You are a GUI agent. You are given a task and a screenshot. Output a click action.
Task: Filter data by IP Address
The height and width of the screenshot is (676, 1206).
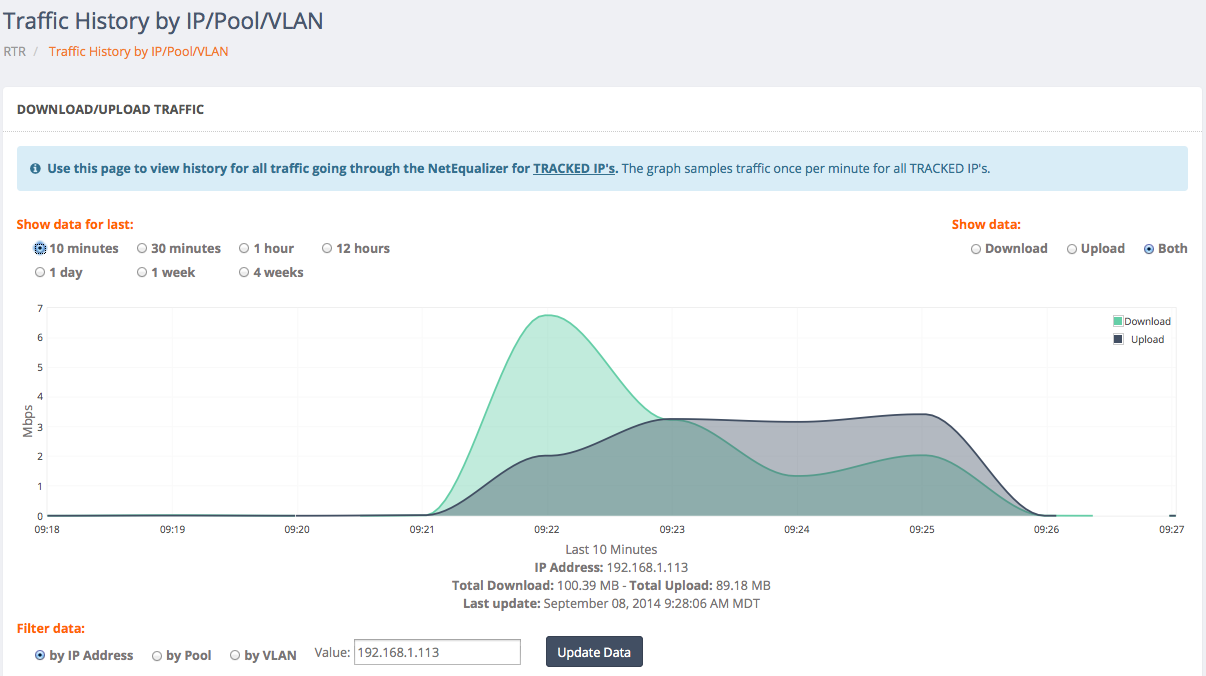coord(40,656)
